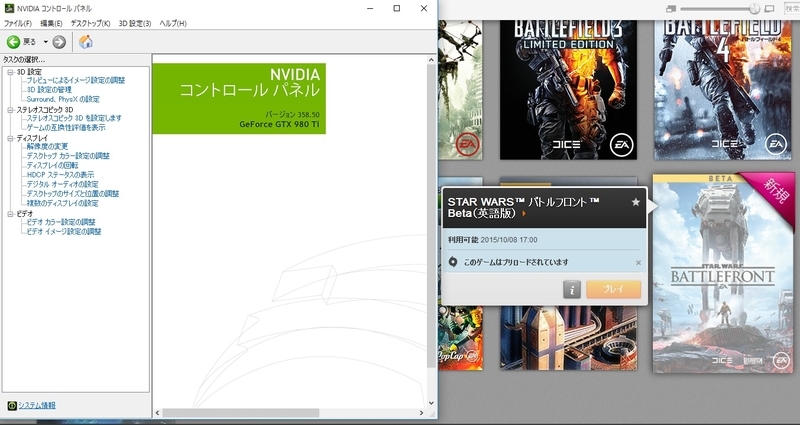Select デスクトップのサイズと位置の調整
This screenshot has height=425, width=800.
72,193
